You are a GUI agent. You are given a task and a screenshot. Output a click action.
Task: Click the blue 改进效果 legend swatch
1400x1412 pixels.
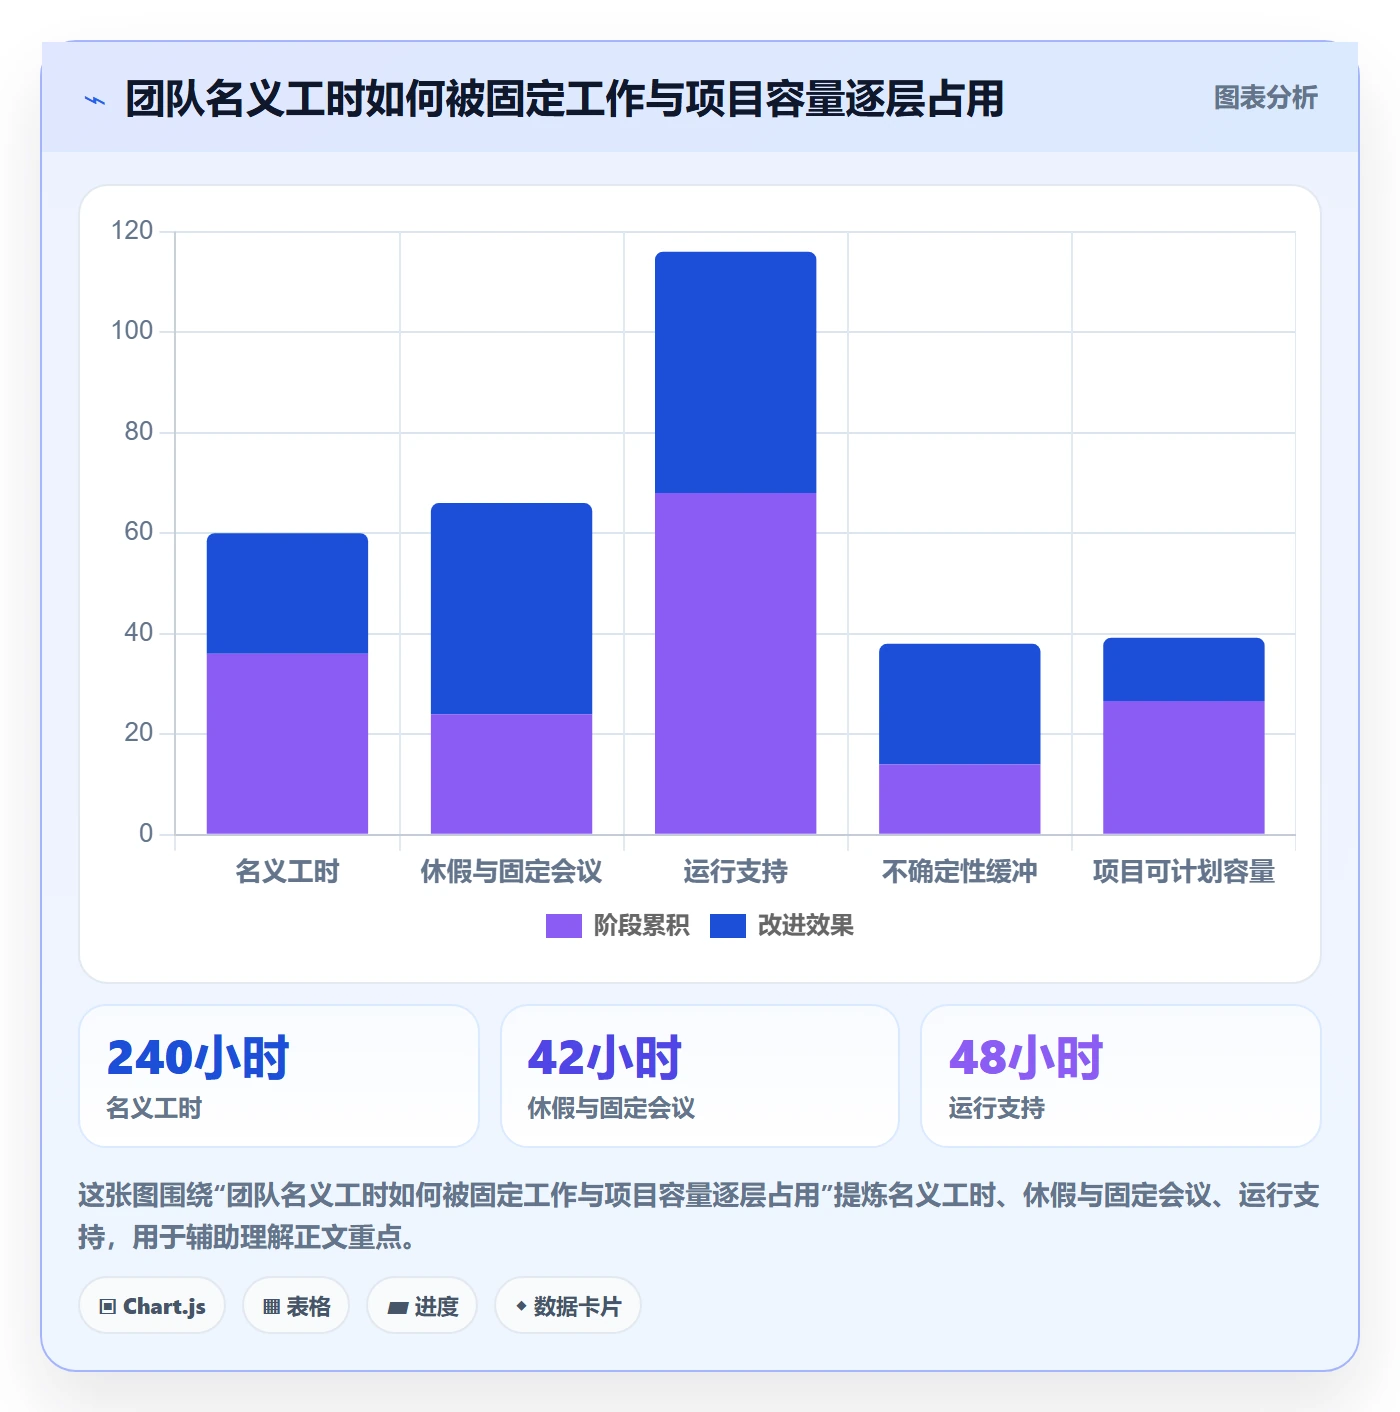pyautogui.click(x=727, y=926)
